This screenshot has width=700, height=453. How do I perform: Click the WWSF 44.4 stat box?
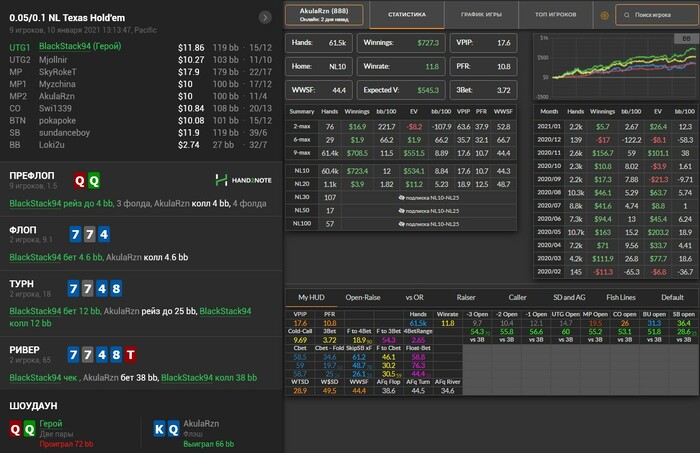click(319, 90)
